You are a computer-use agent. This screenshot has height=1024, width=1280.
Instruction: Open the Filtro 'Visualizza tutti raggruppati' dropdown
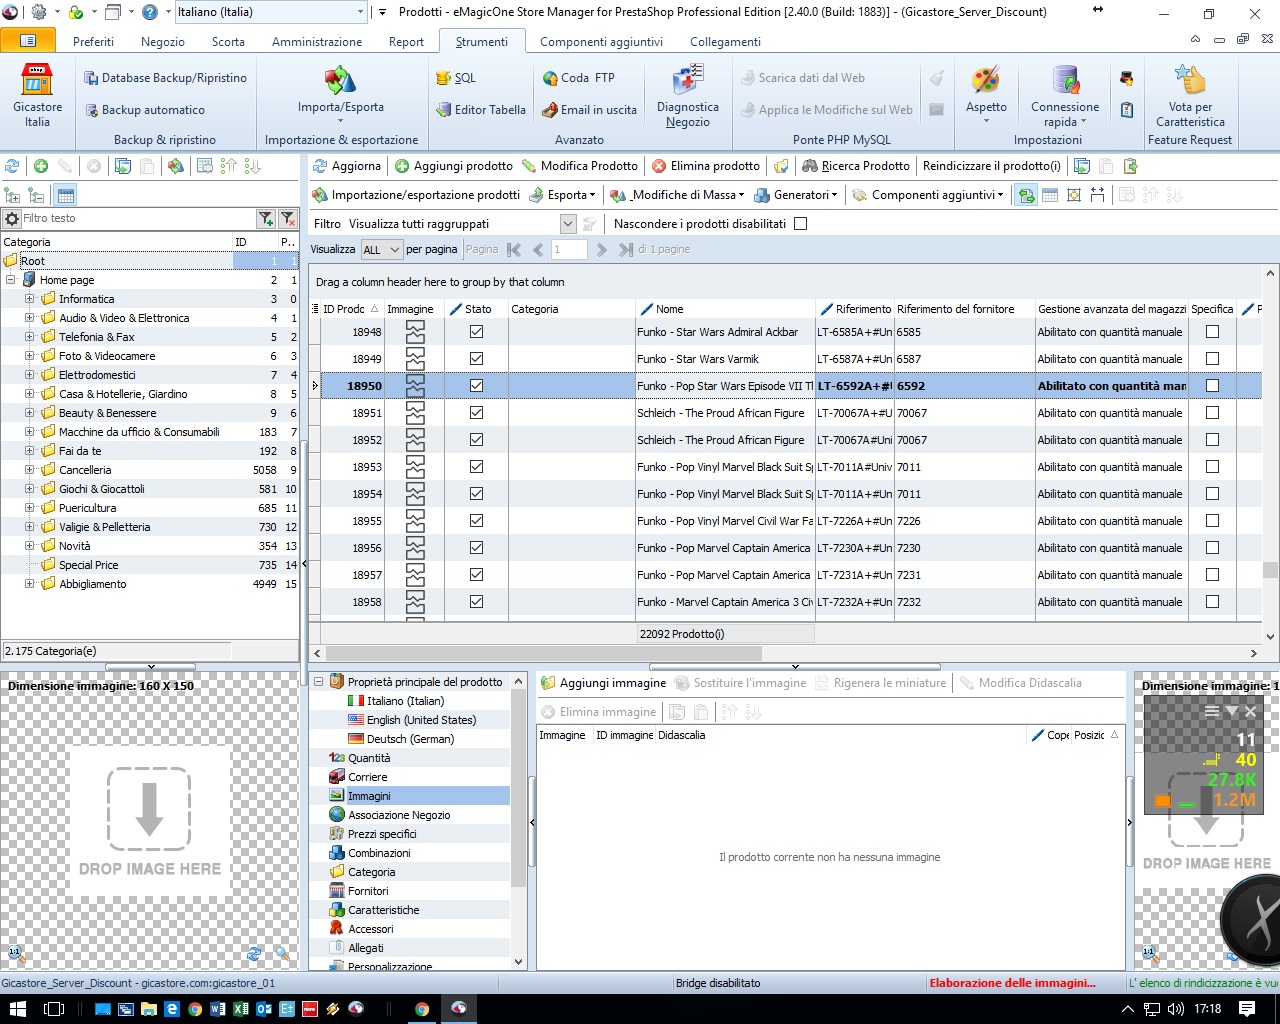(568, 224)
